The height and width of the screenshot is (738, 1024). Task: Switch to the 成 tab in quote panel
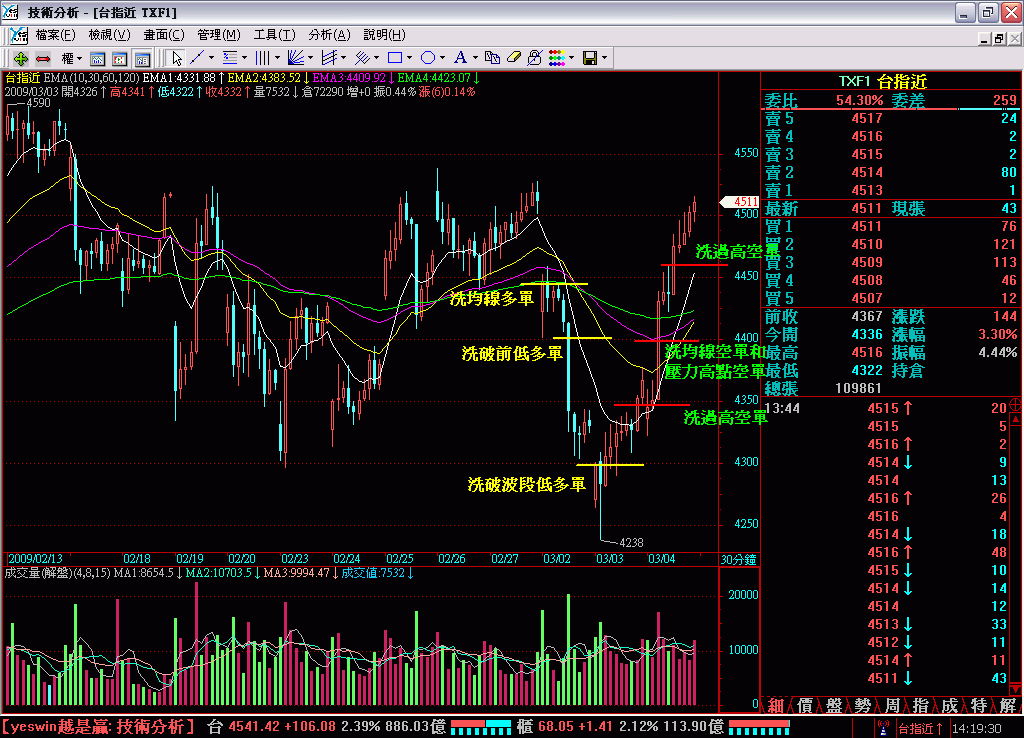950,705
